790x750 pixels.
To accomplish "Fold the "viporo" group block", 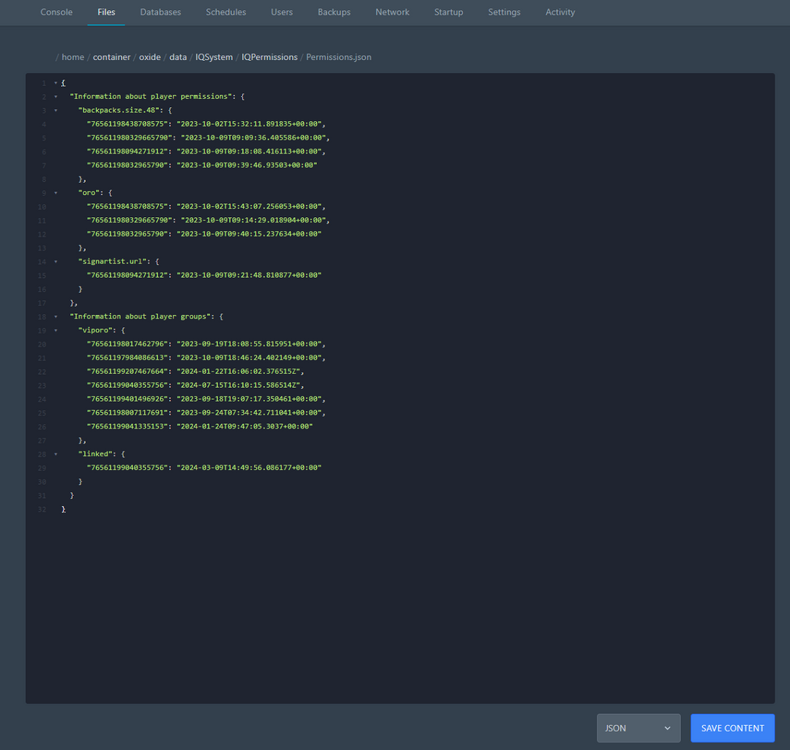I will pos(56,330).
